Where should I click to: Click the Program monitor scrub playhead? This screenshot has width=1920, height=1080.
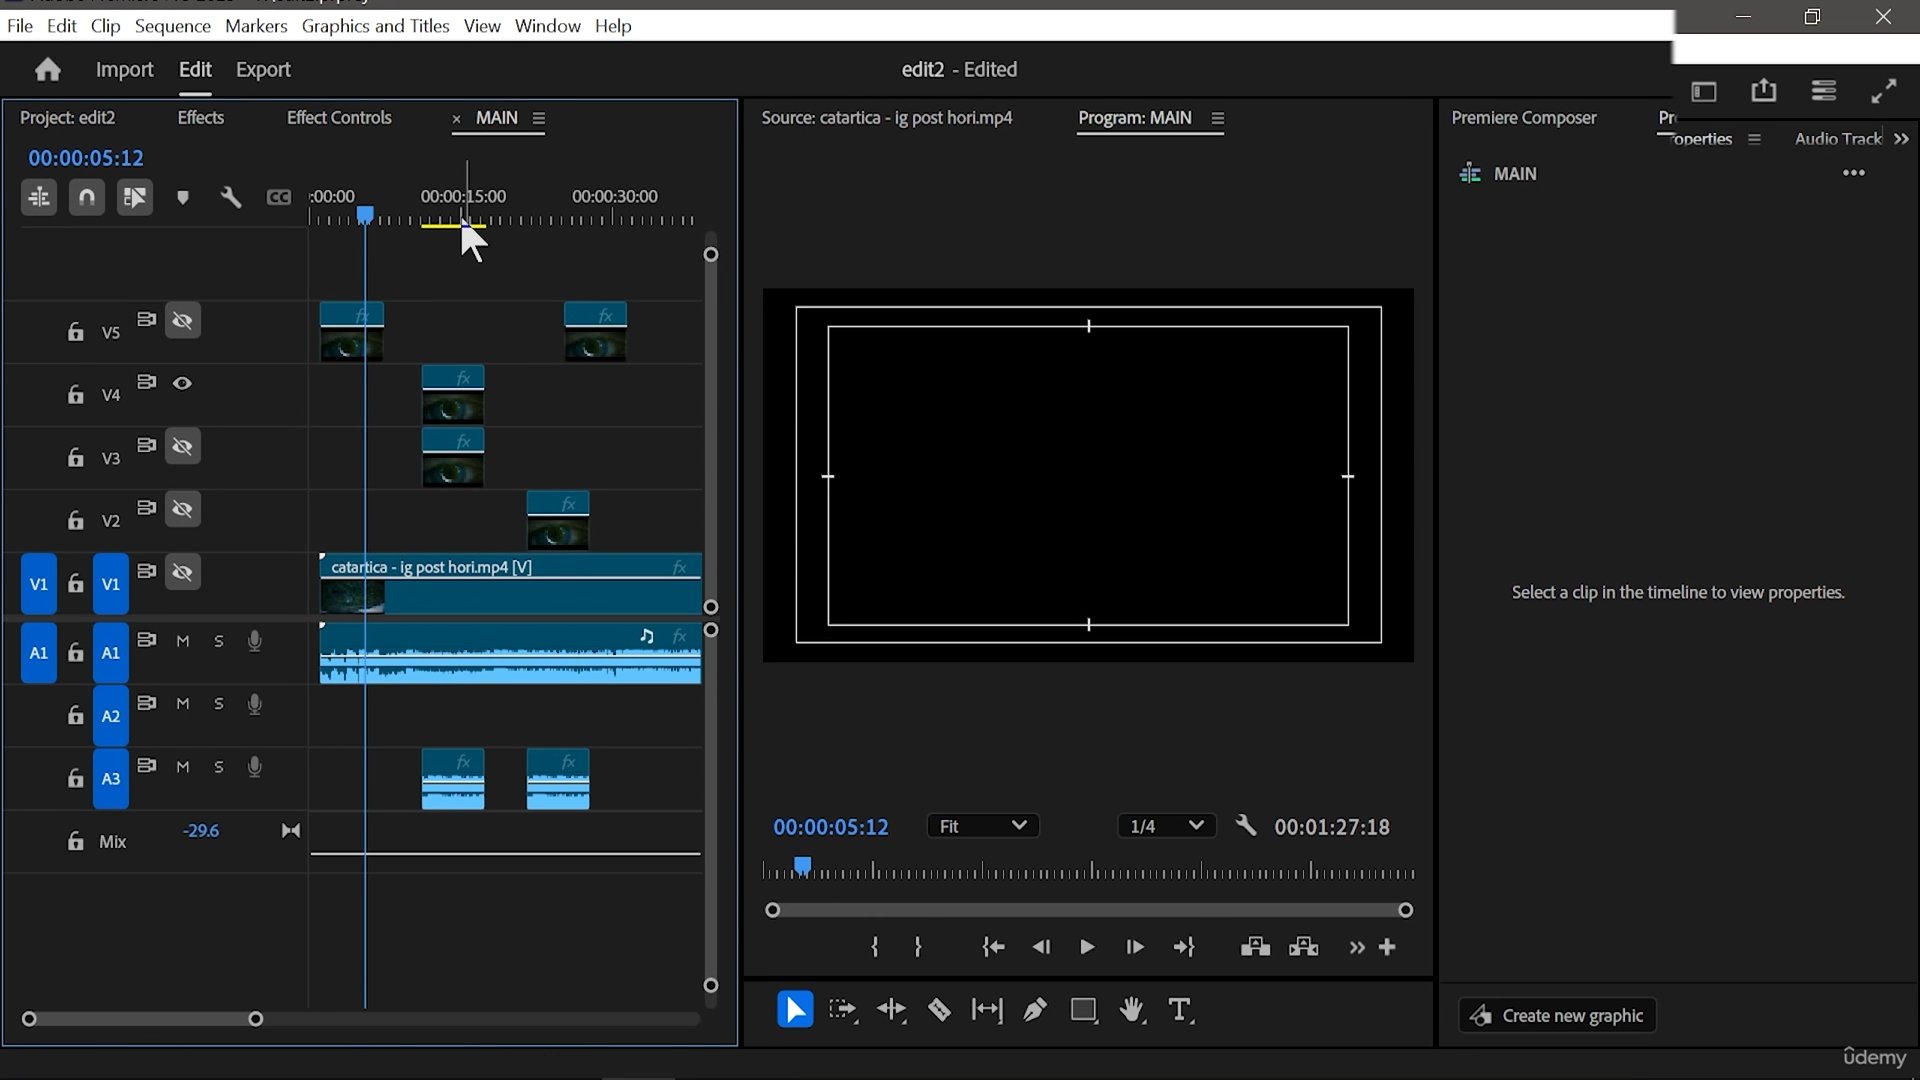[802, 866]
